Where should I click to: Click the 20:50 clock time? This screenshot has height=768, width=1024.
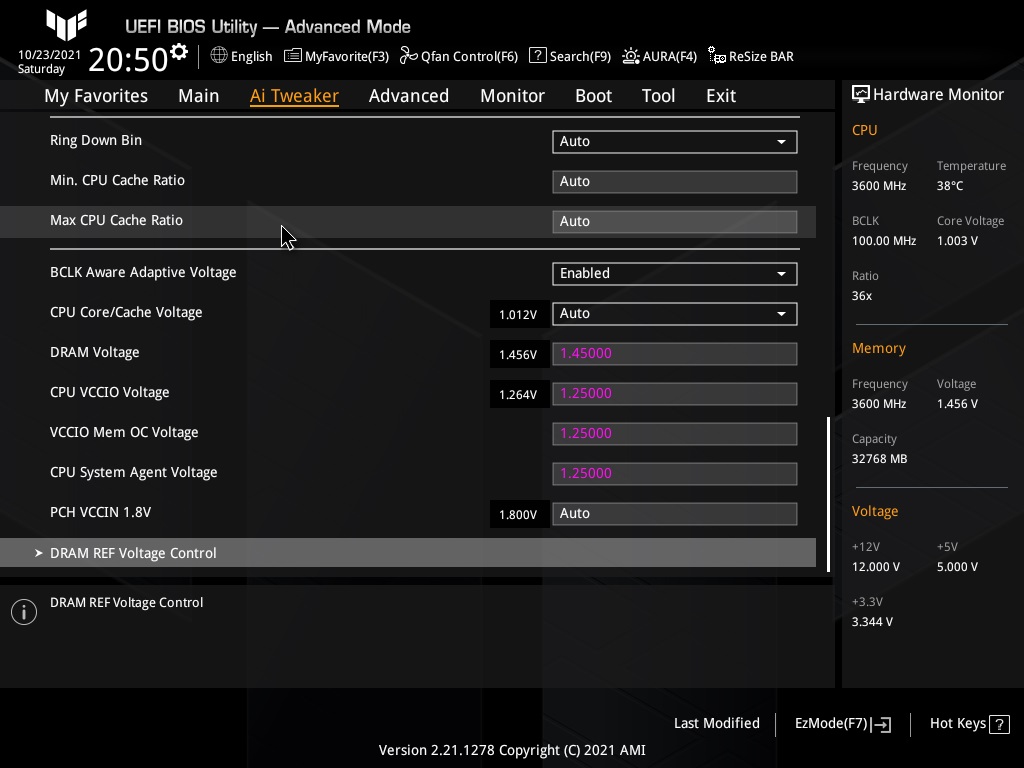click(x=128, y=59)
